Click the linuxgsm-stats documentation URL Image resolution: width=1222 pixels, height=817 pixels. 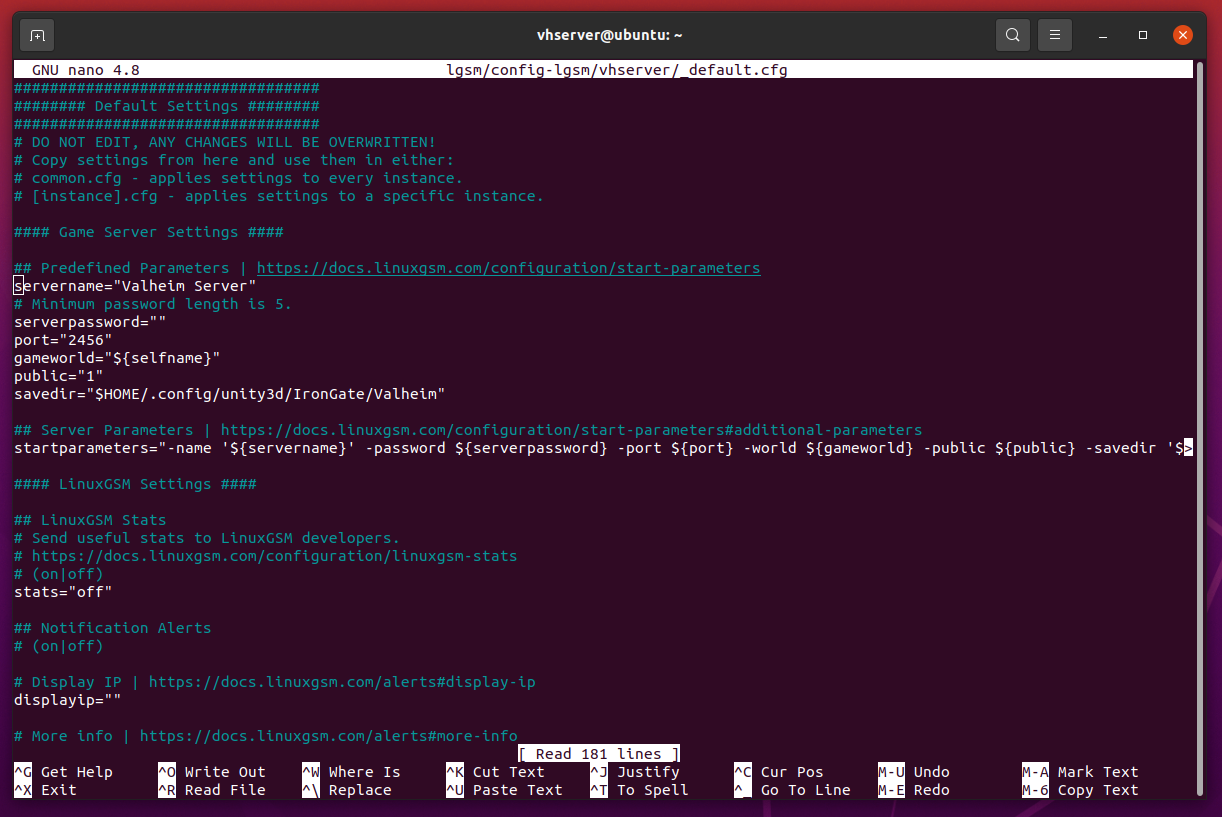click(274, 556)
